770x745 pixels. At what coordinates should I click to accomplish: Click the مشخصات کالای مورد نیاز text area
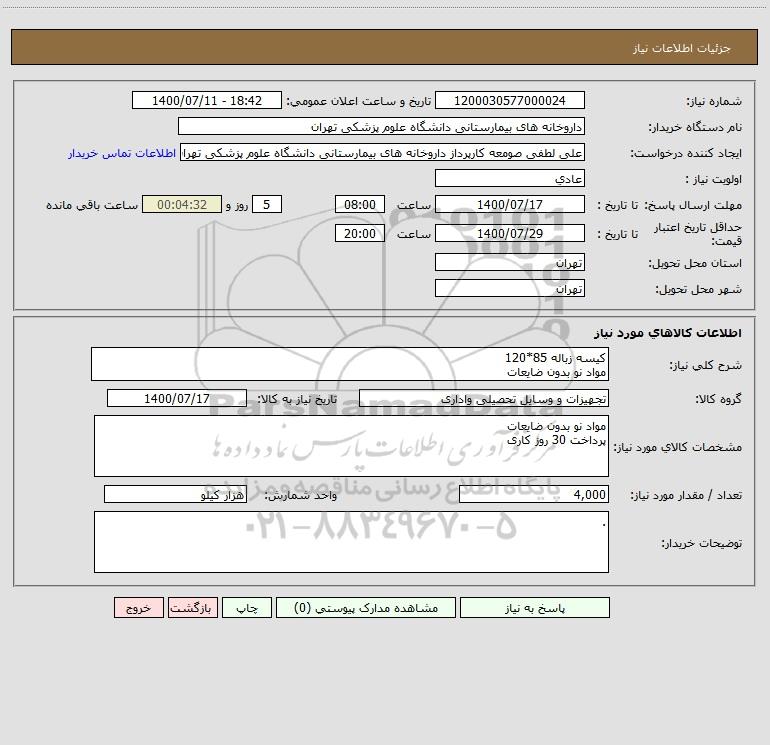pos(351,446)
